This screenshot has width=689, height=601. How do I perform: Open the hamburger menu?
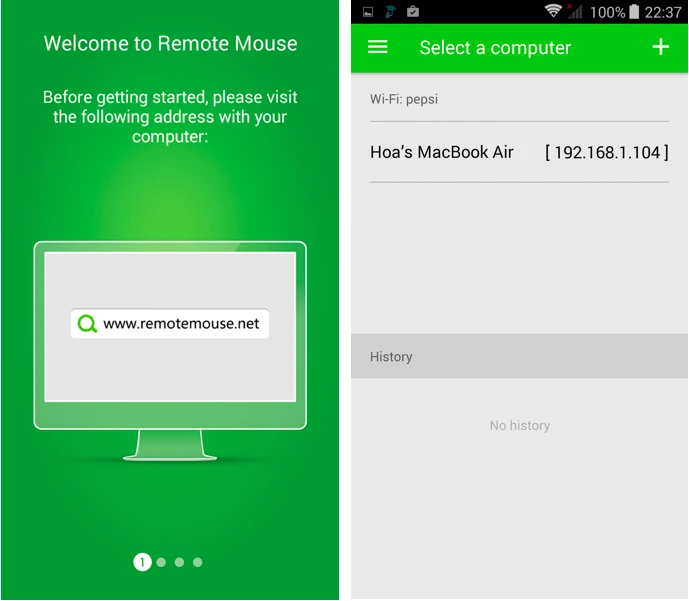(x=378, y=47)
